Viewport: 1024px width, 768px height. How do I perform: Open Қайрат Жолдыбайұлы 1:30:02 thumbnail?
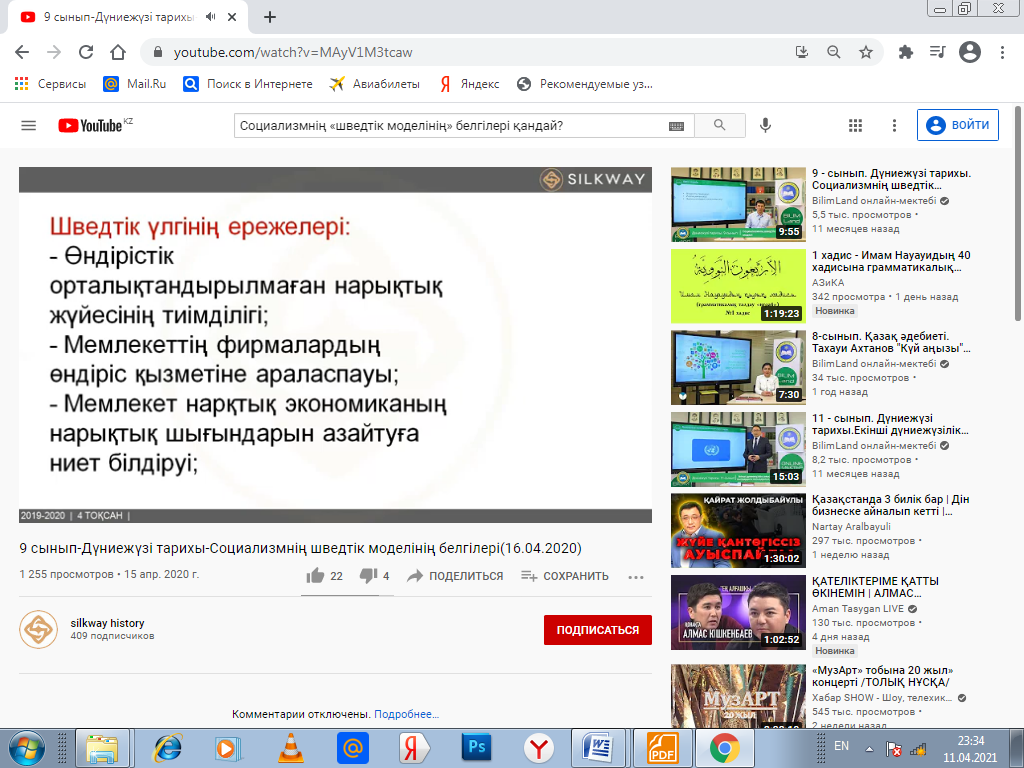tap(739, 530)
